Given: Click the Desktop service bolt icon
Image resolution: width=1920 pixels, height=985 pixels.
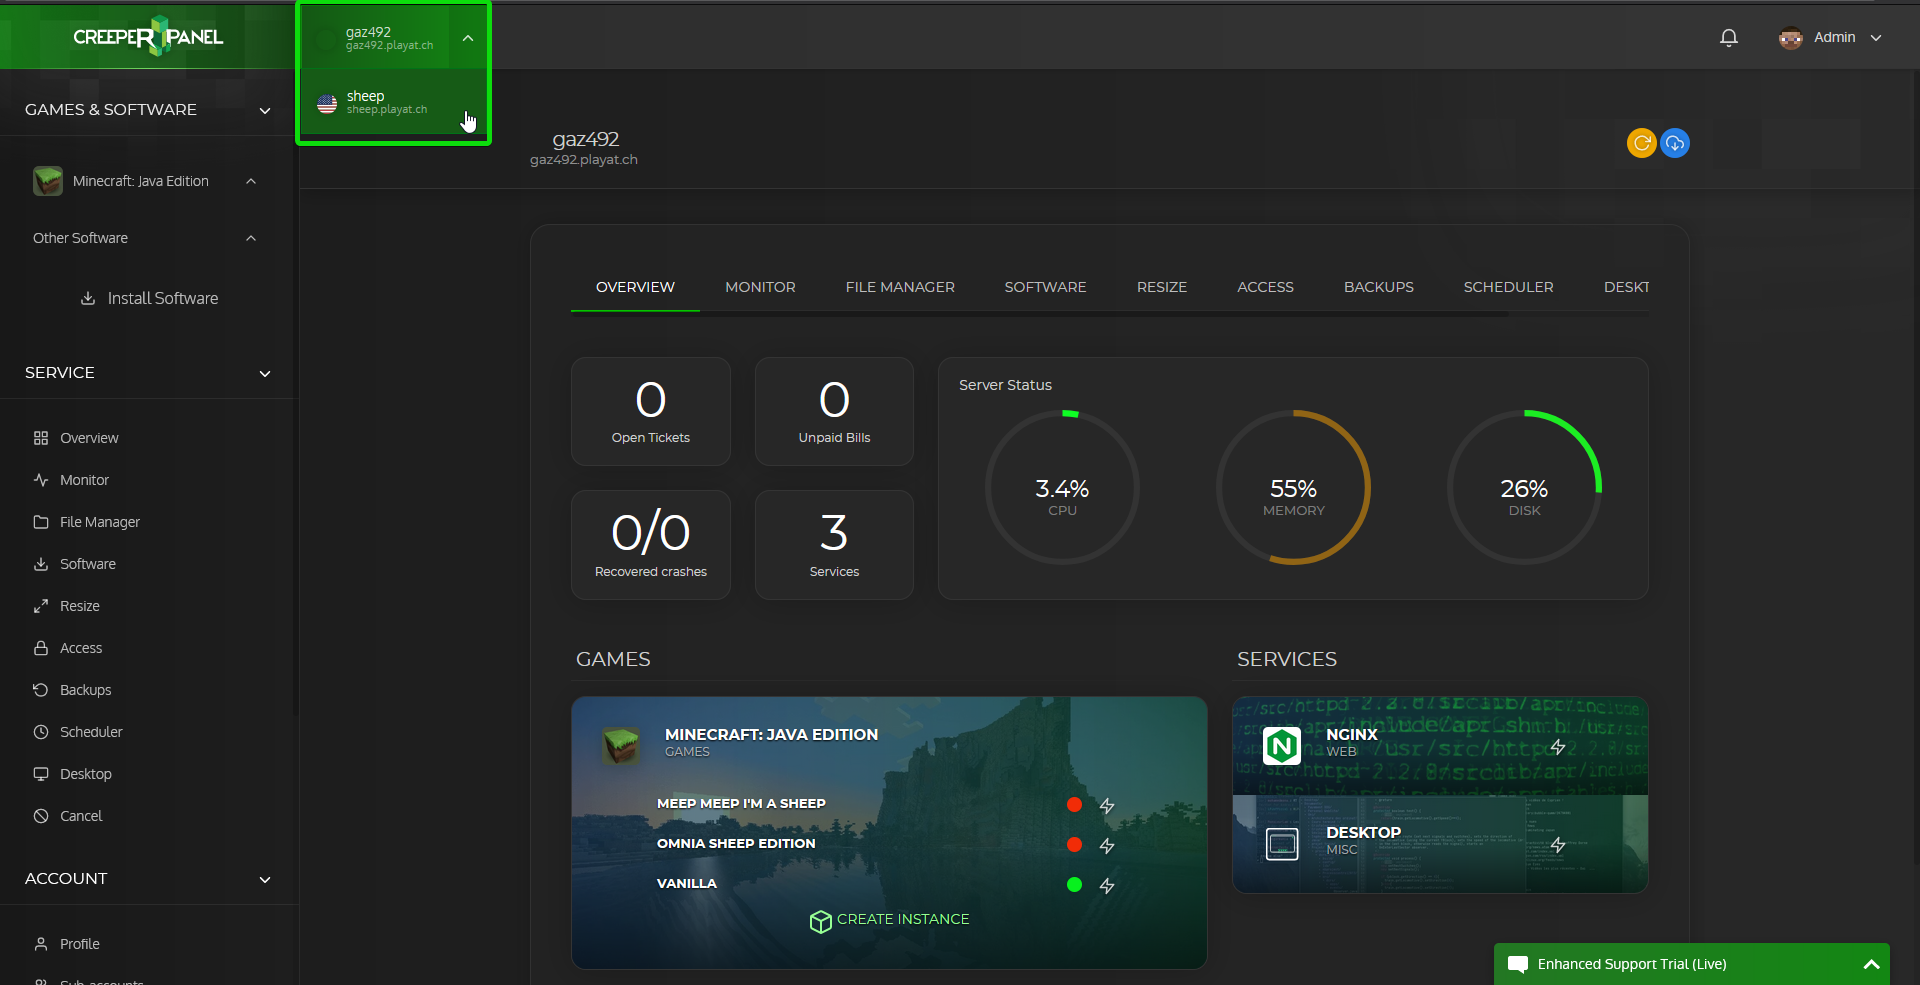Looking at the screenshot, I should (x=1558, y=845).
